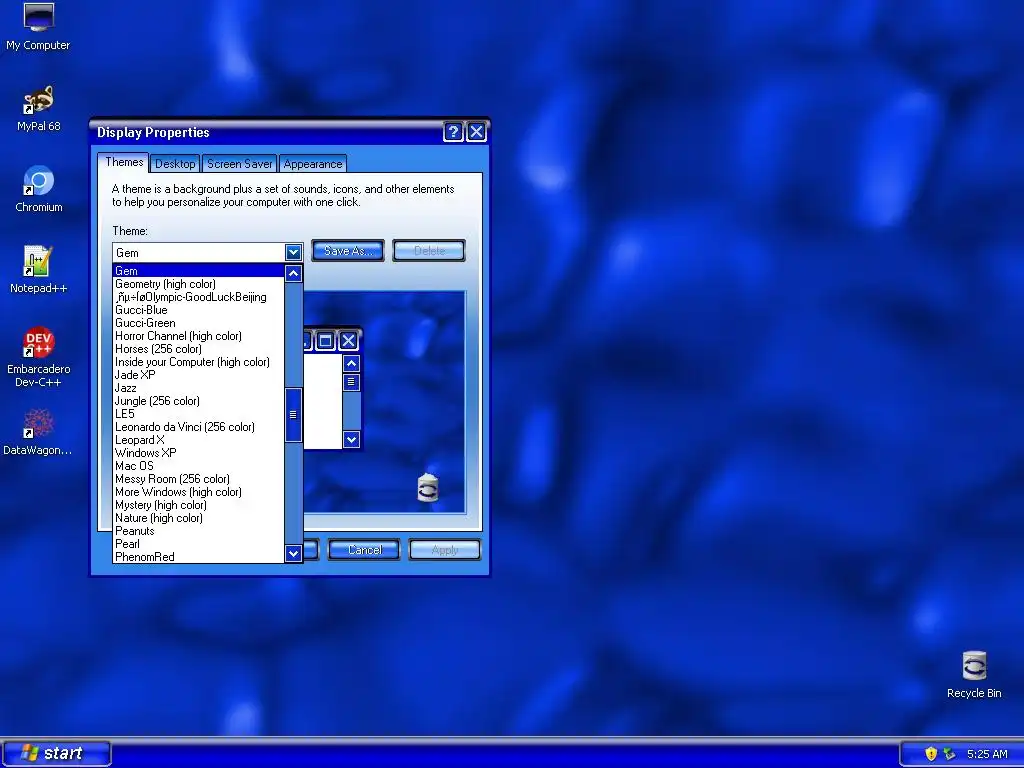
Task: Choose Horror Channel (high color) theme
Action: [199, 336]
